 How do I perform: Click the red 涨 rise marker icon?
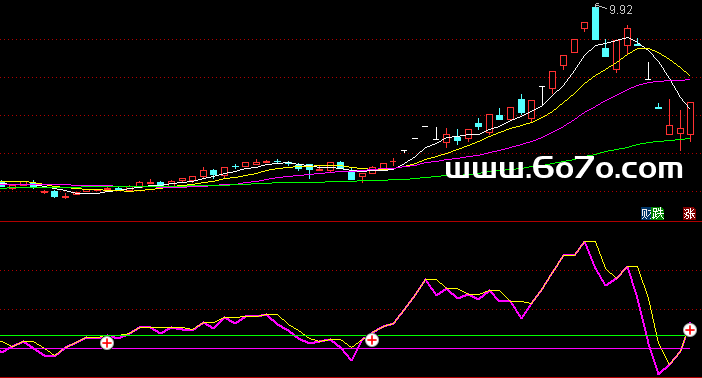pos(689,214)
